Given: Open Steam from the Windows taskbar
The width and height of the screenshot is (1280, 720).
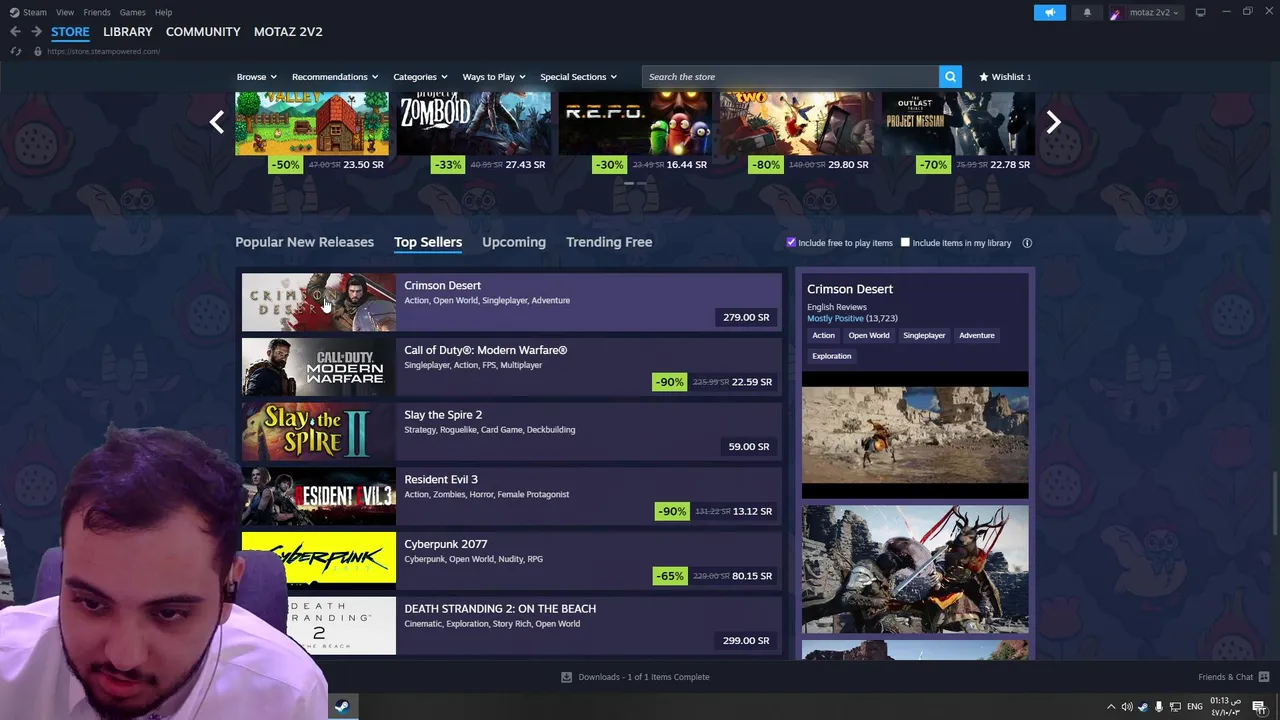Looking at the screenshot, I should pos(342,707).
